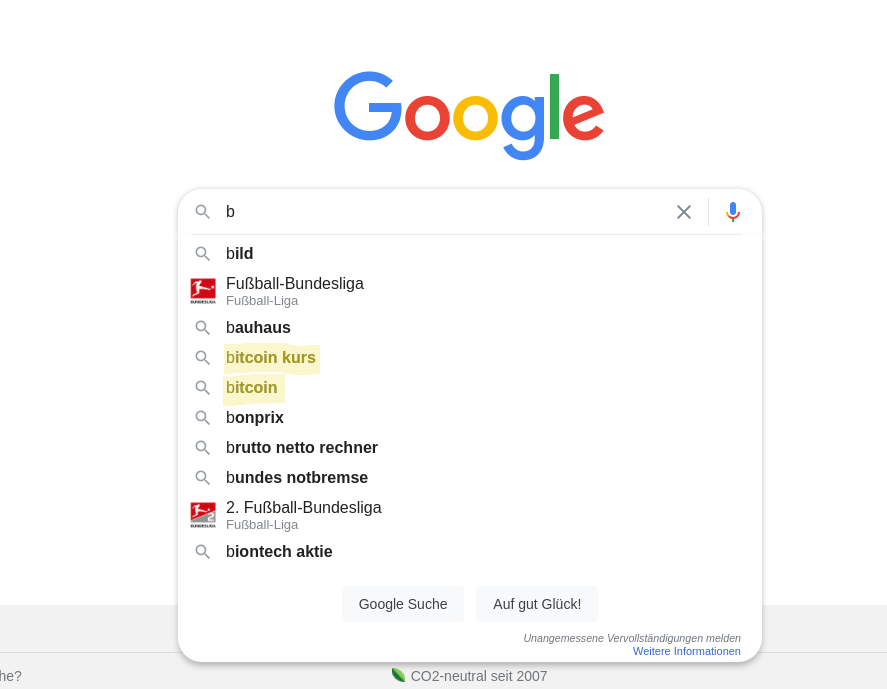Click the green leaf CO2-neutral icon
This screenshot has width=887, height=689.
click(x=398, y=675)
